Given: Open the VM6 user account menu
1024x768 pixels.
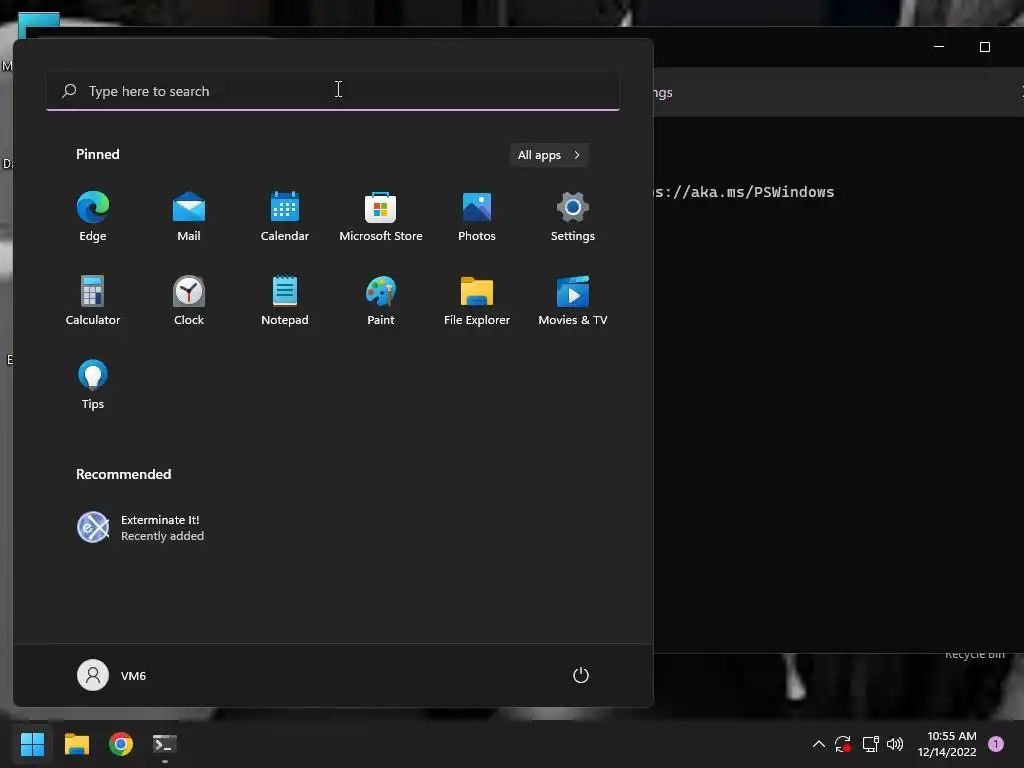Looking at the screenshot, I should [x=112, y=675].
